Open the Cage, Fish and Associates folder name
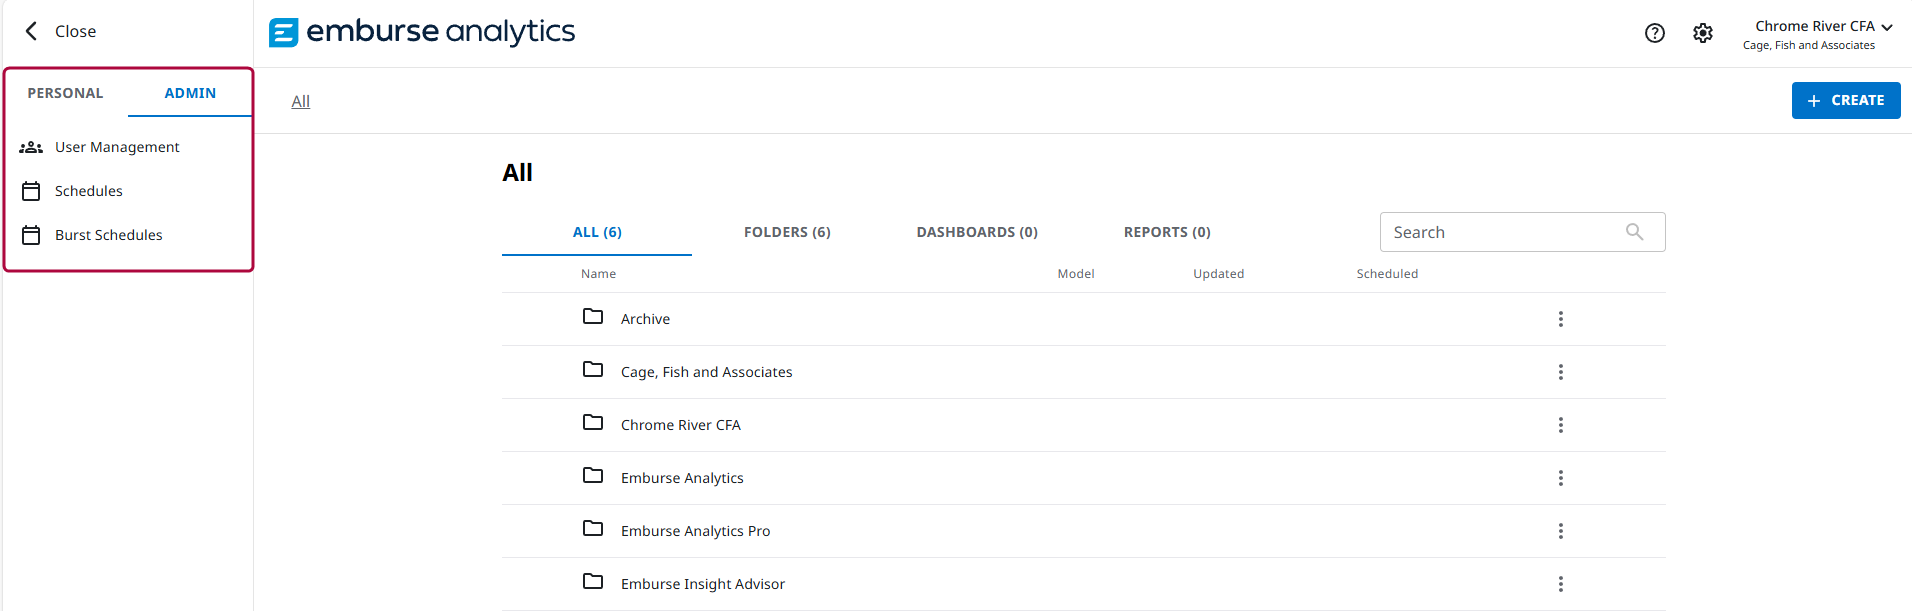1912x611 pixels. pyautogui.click(x=706, y=372)
